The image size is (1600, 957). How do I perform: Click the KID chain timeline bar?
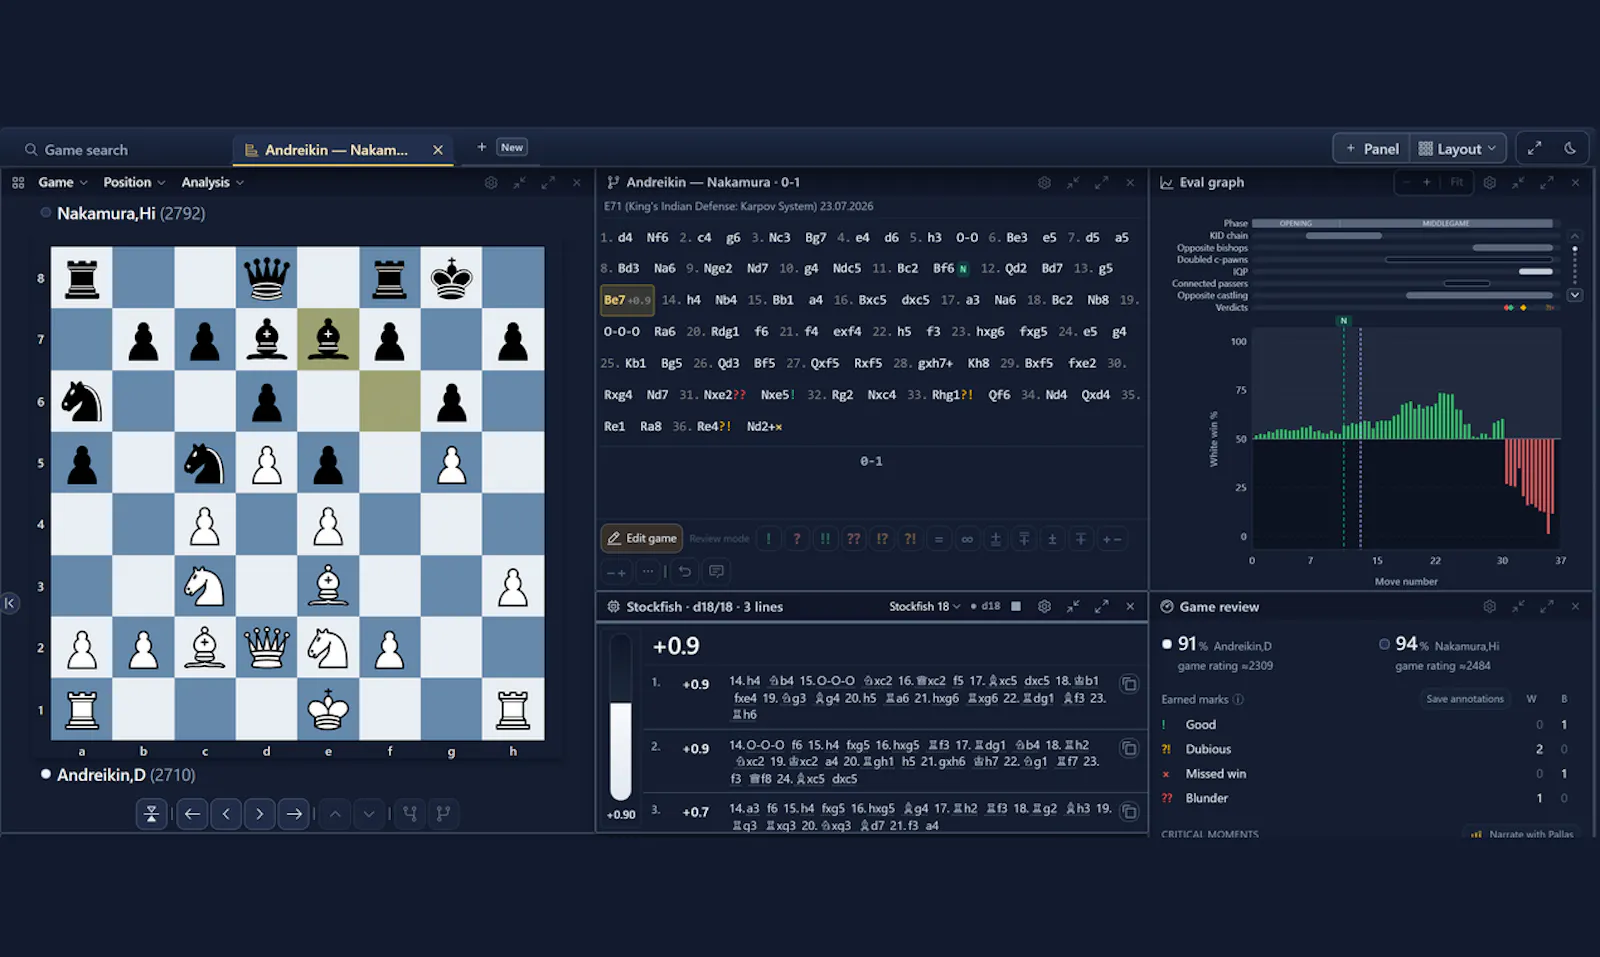pos(1343,236)
